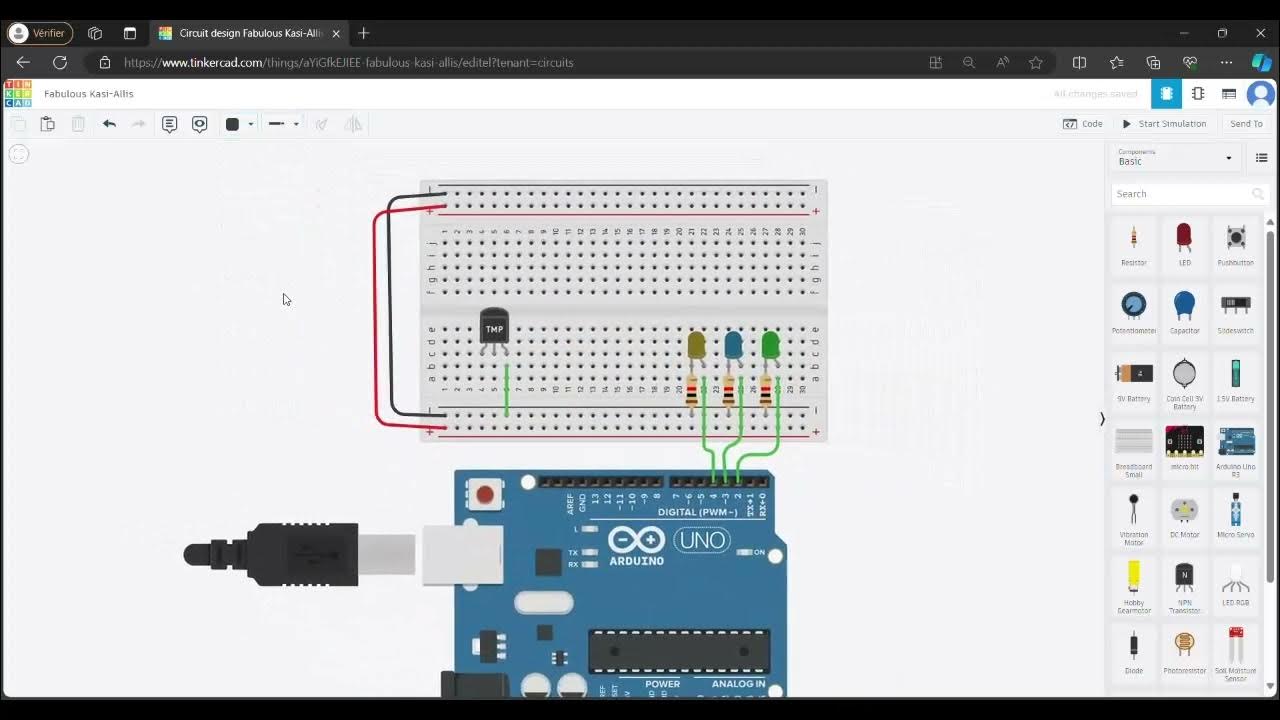Click the Mirror flip icon
Image resolution: width=1280 pixels, height=720 pixels.
point(353,124)
